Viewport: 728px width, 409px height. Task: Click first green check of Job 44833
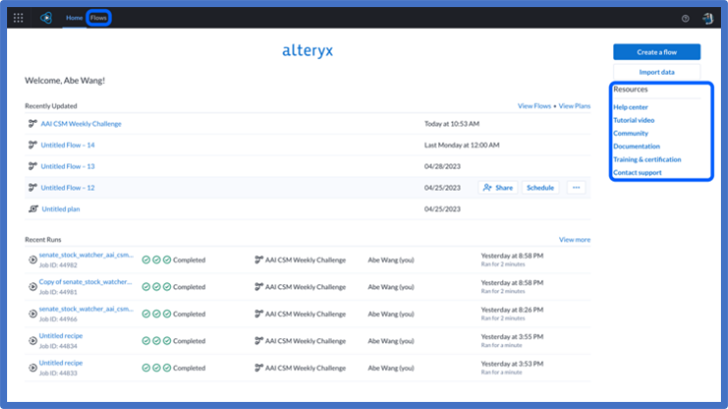pyautogui.click(x=146, y=368)
